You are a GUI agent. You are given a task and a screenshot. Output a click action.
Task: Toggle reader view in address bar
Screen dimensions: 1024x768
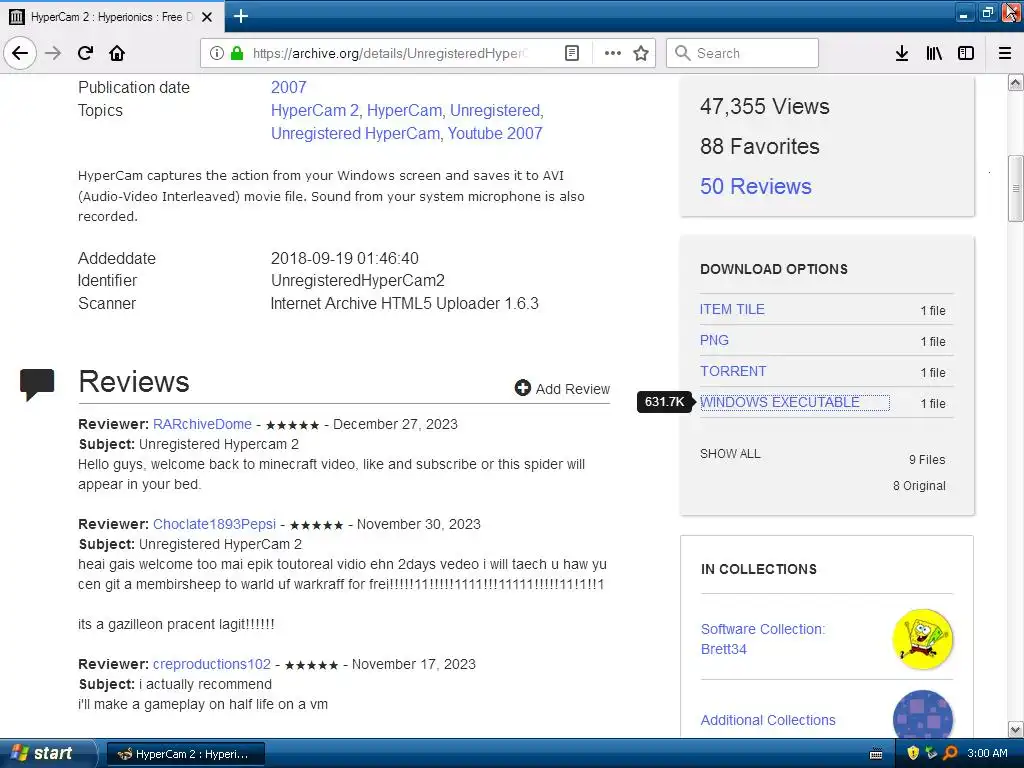click(571, 53)
